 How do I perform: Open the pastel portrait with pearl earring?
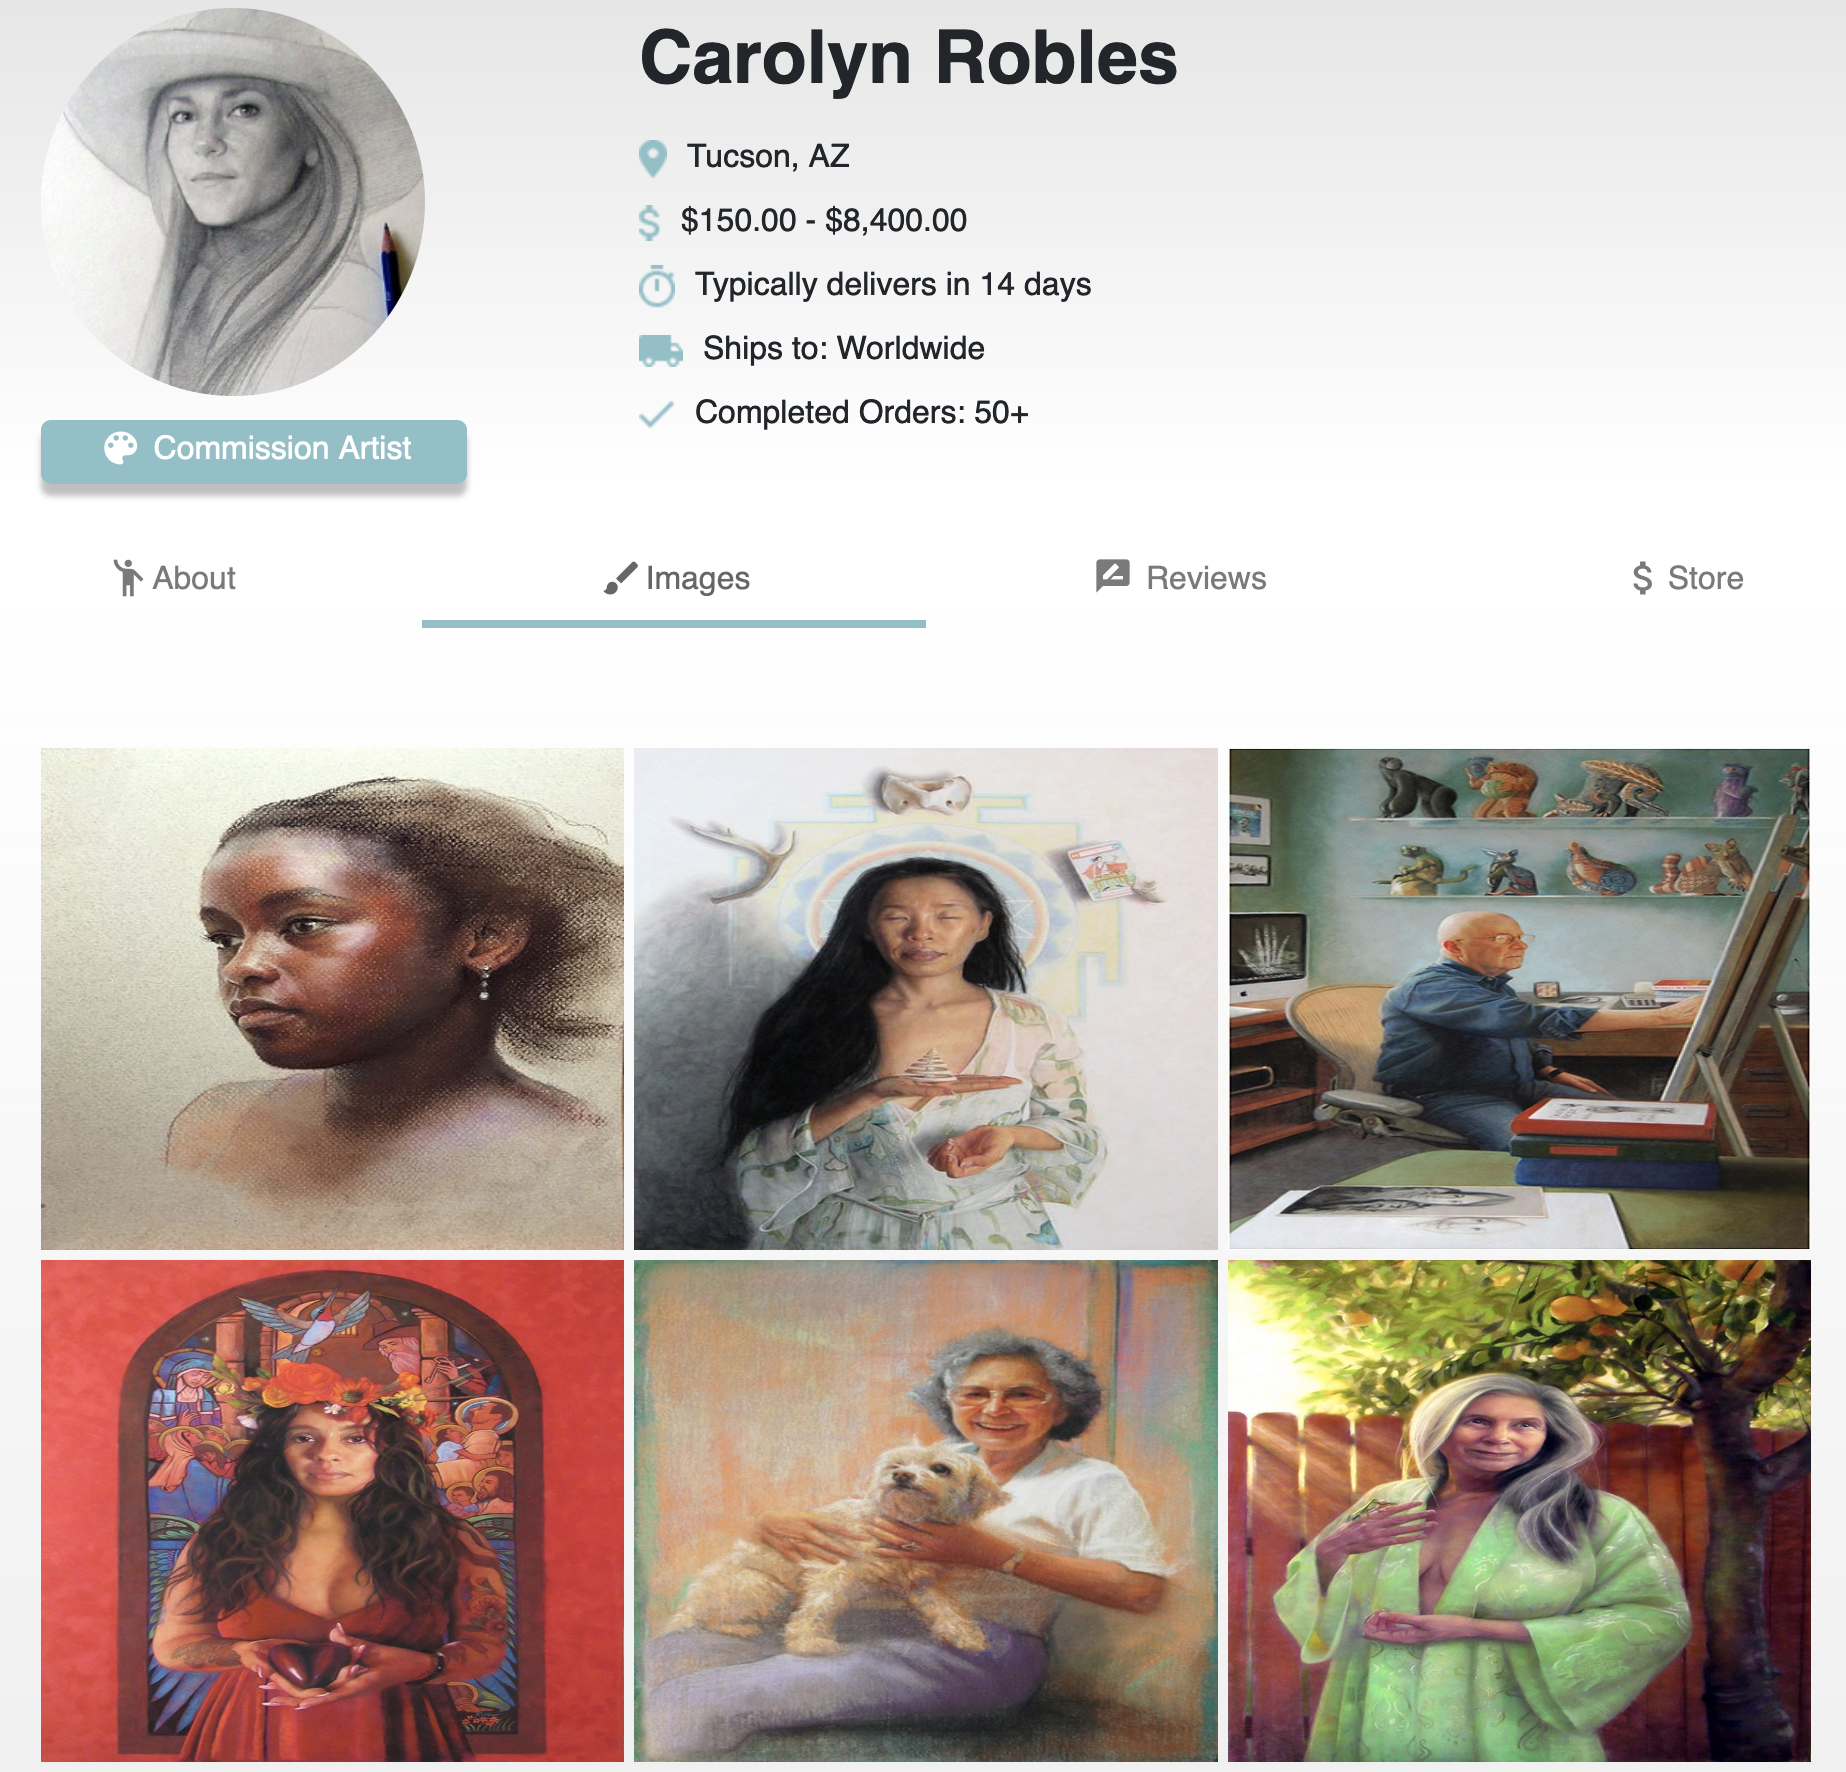point(332,999)
